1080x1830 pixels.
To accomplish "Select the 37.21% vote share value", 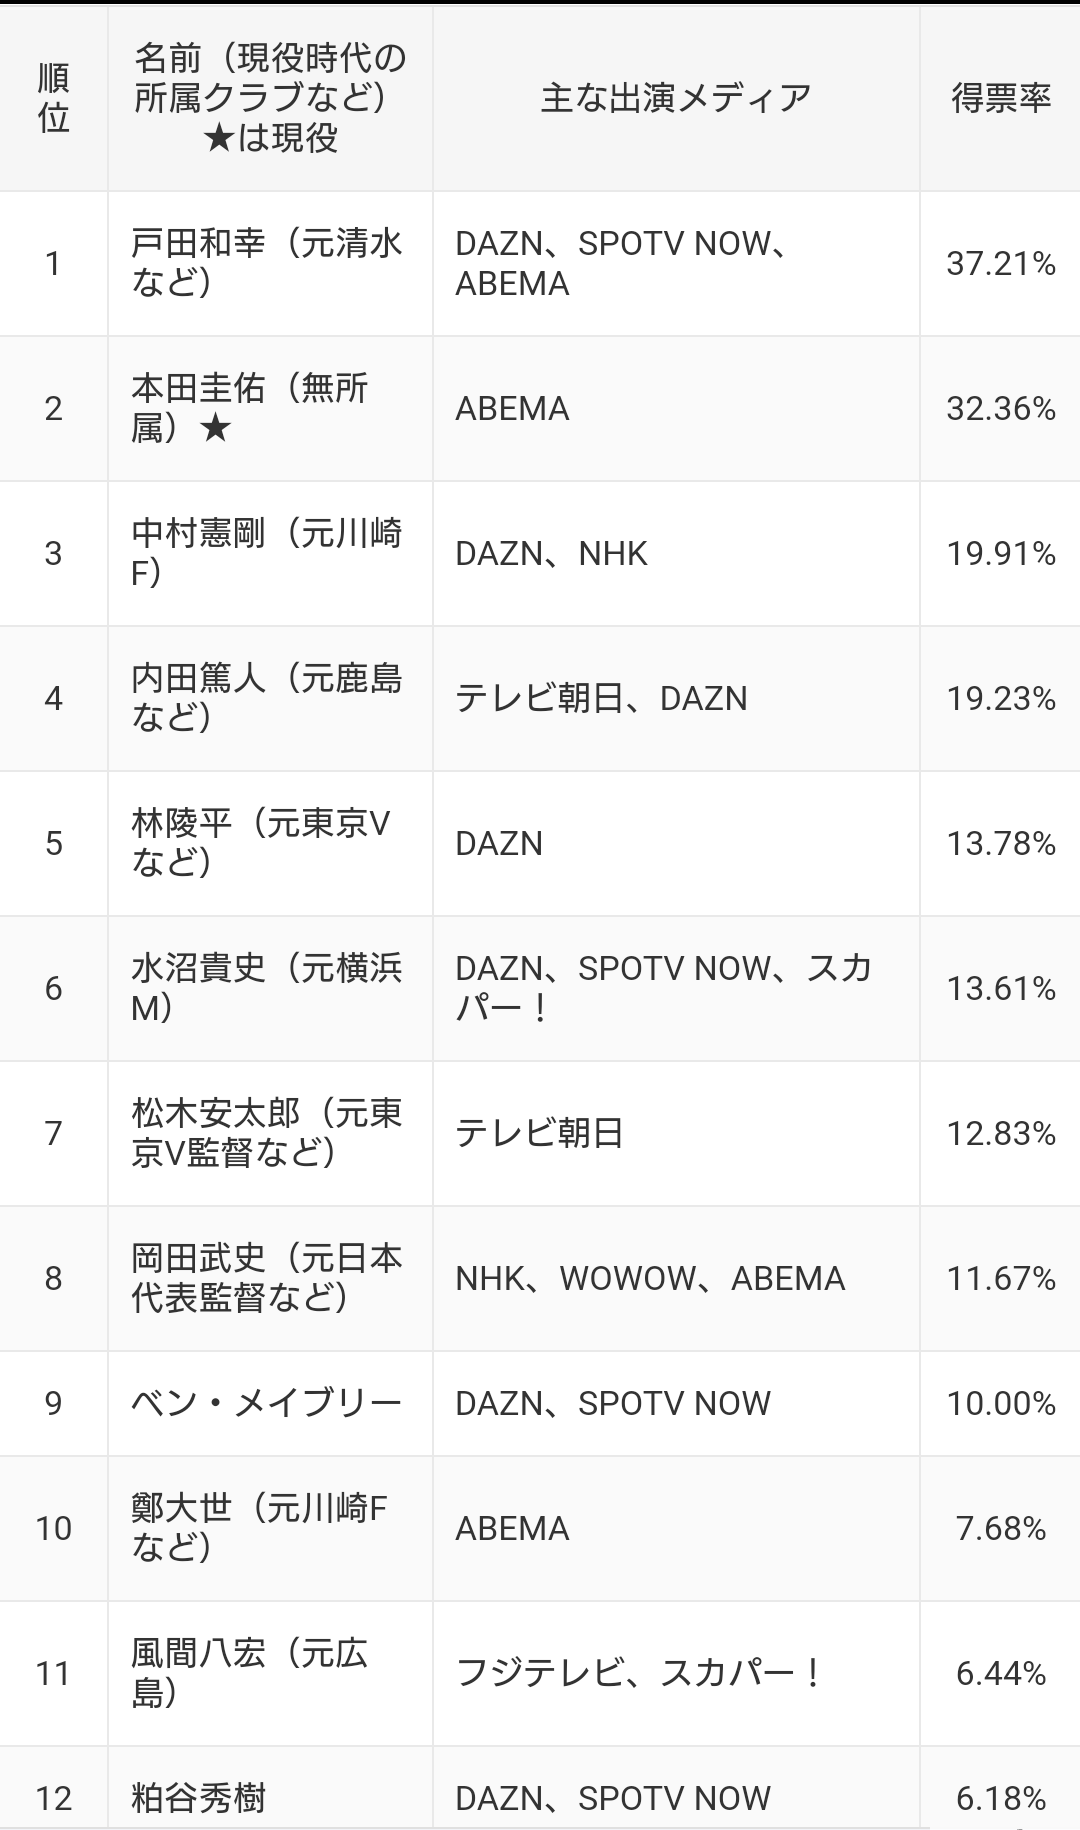I will [x=1001, y=264].
